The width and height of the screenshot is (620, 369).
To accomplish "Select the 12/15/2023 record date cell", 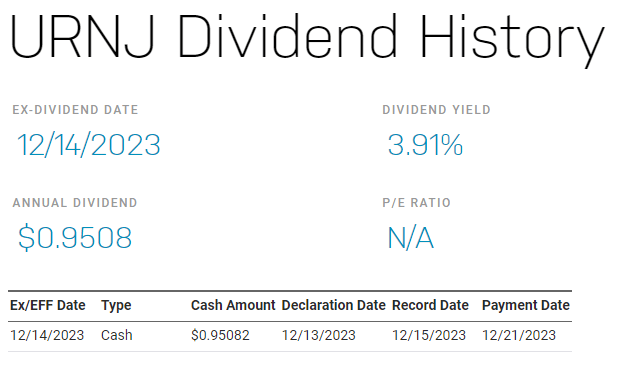I will pos(429,335).
